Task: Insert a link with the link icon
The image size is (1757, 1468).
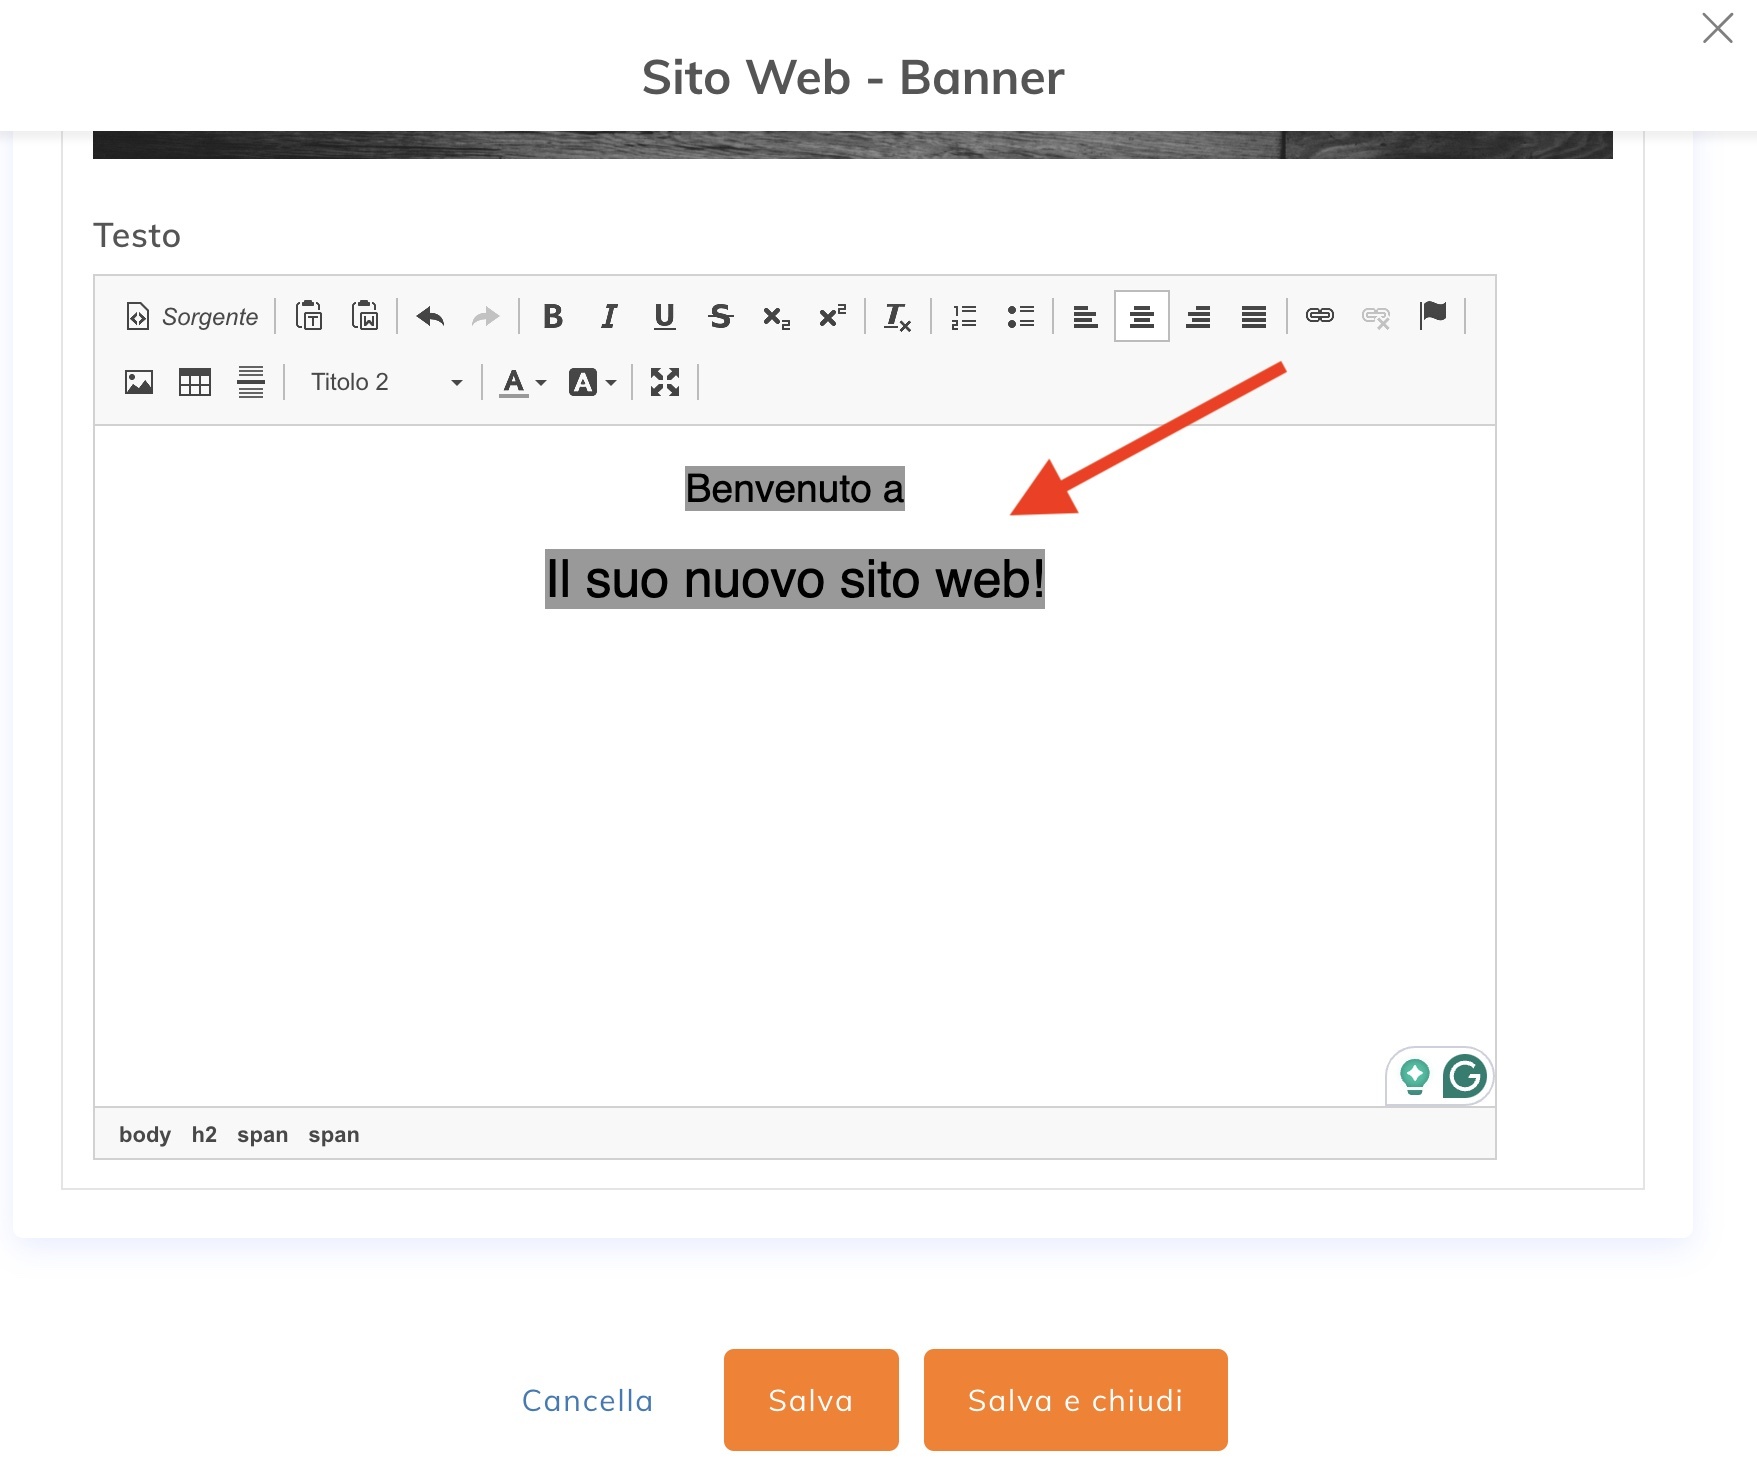Action: tap(1320, 316)
